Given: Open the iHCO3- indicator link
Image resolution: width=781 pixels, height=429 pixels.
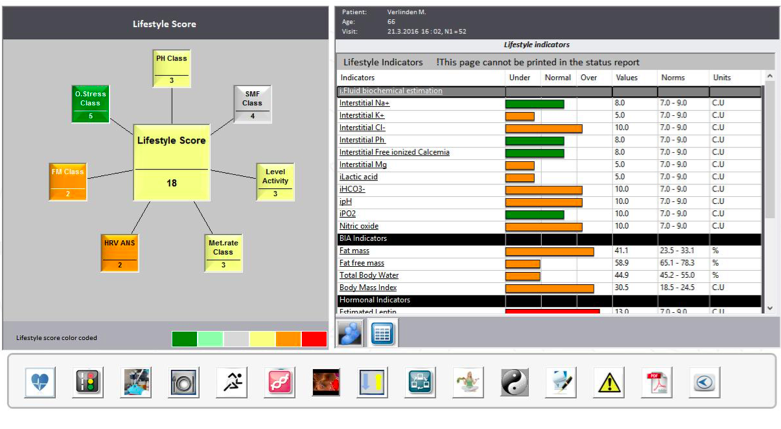Looking at the screenshot, I should click(x=352, y=189).
